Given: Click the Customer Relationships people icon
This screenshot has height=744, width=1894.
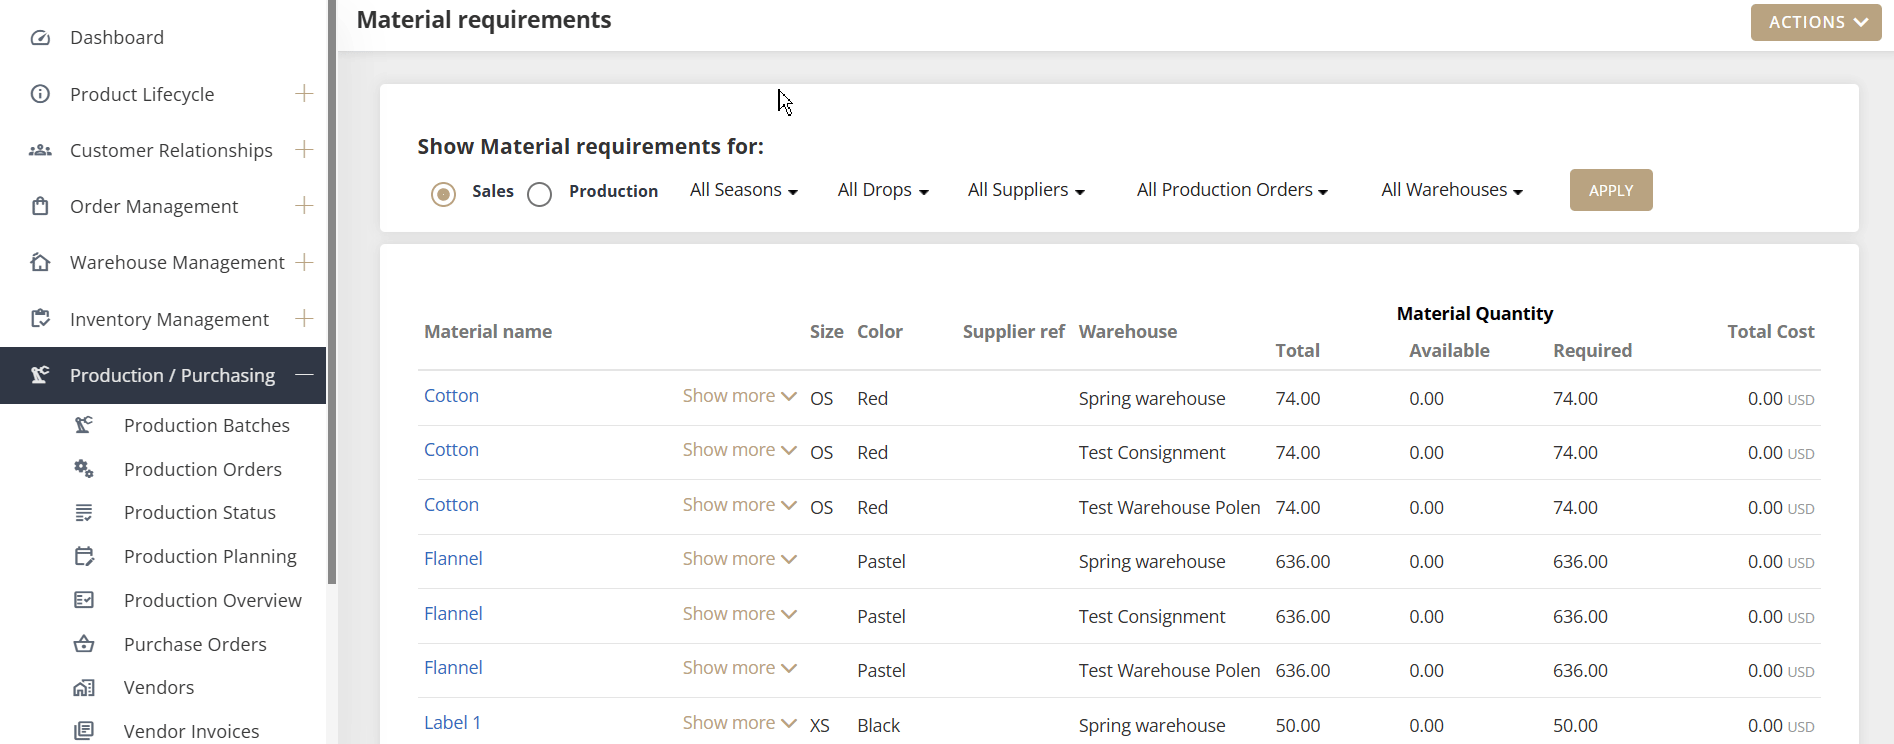Looking at the screenshot, I should pos(40,150).
